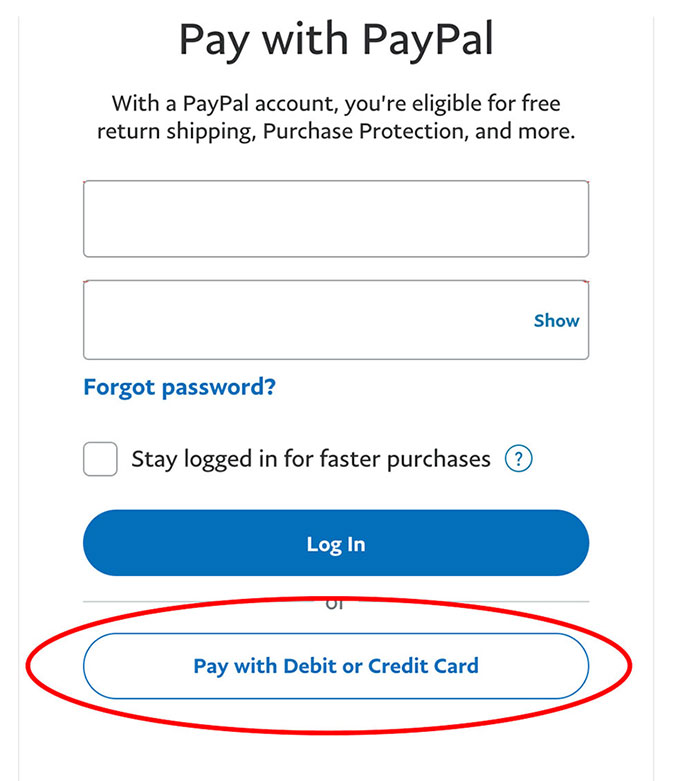Viewport: 700px width, 781px height.
Task: Toggle Show to reveal the password
Action: pos(556,321)
